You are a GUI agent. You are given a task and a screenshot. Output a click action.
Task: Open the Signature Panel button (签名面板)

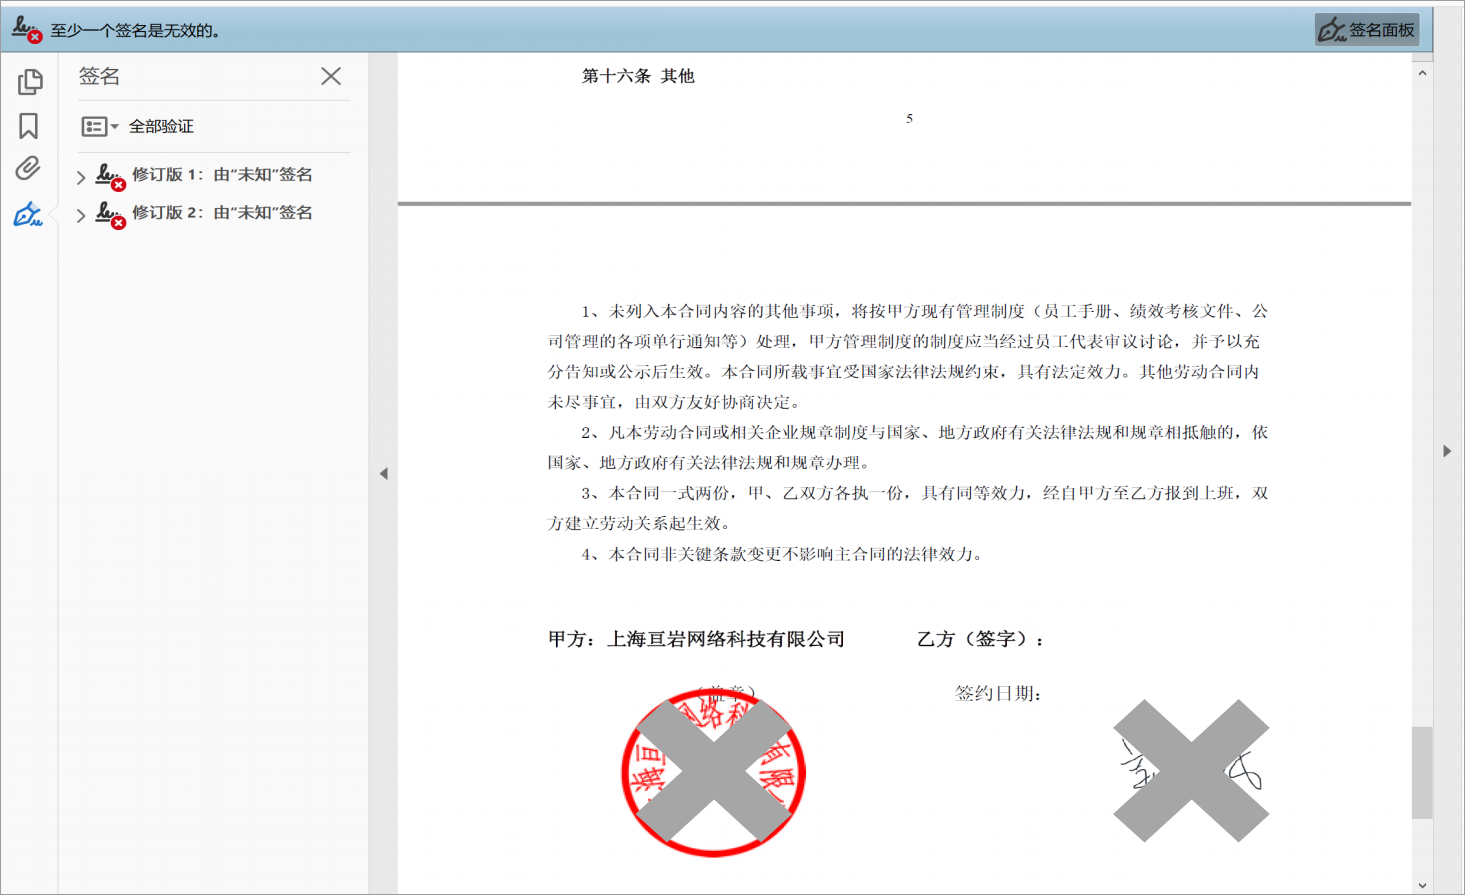click(x=1367, y=30)
